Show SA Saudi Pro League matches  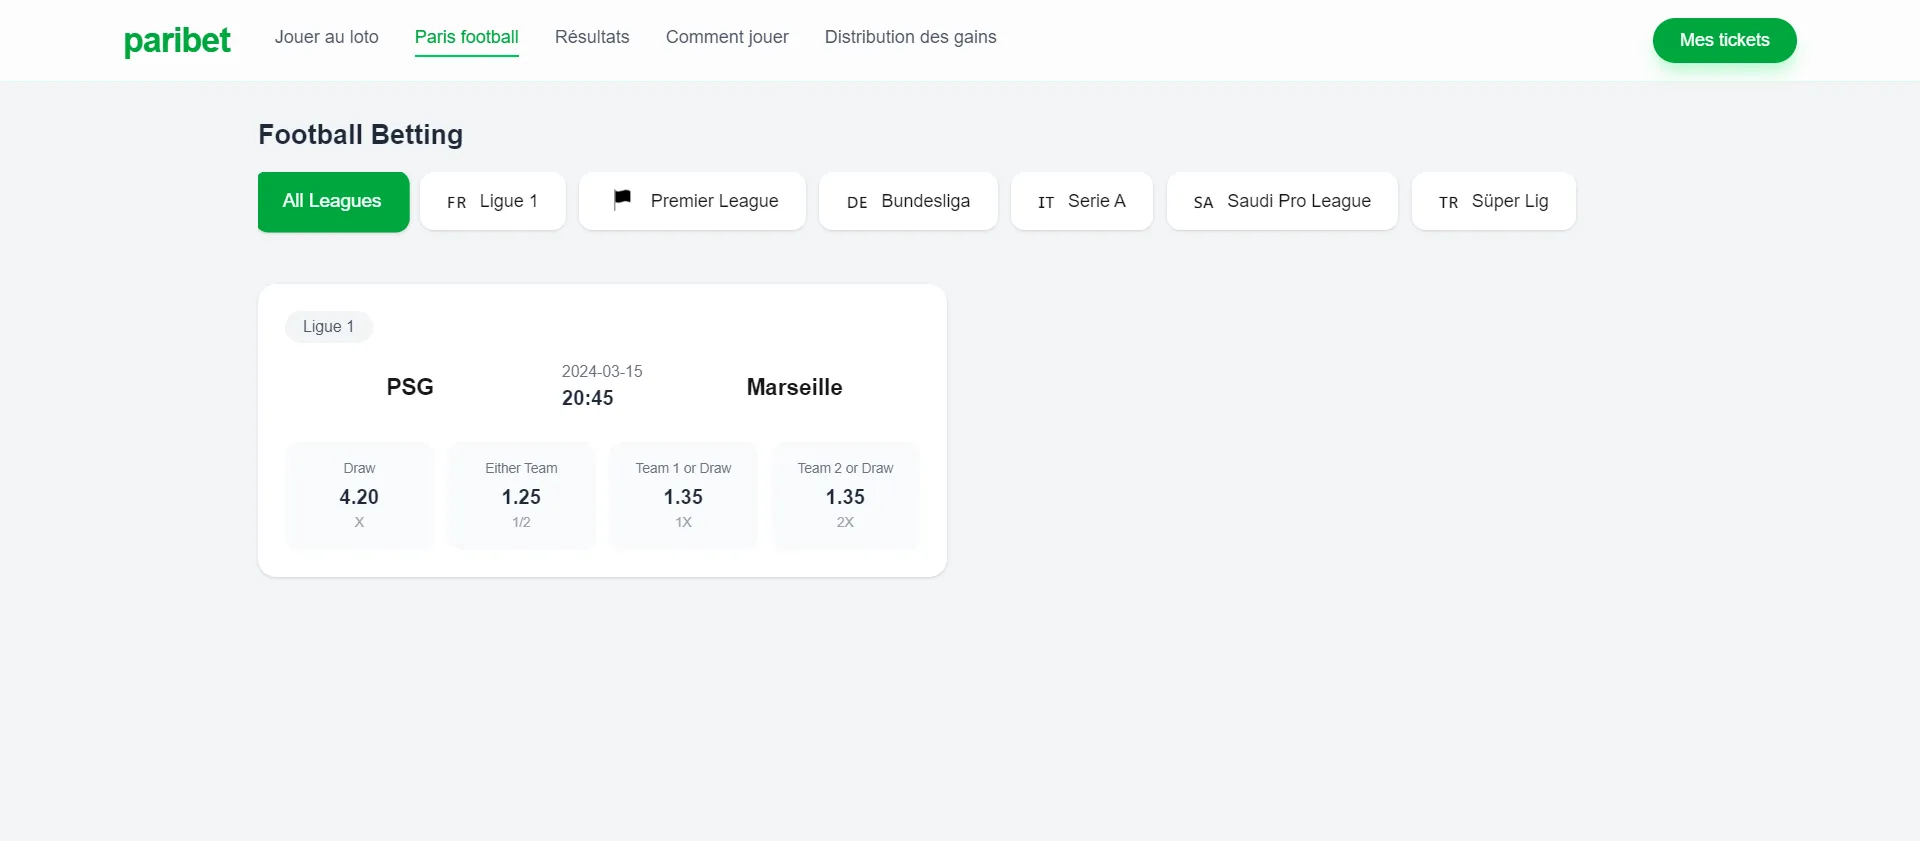1282,201
